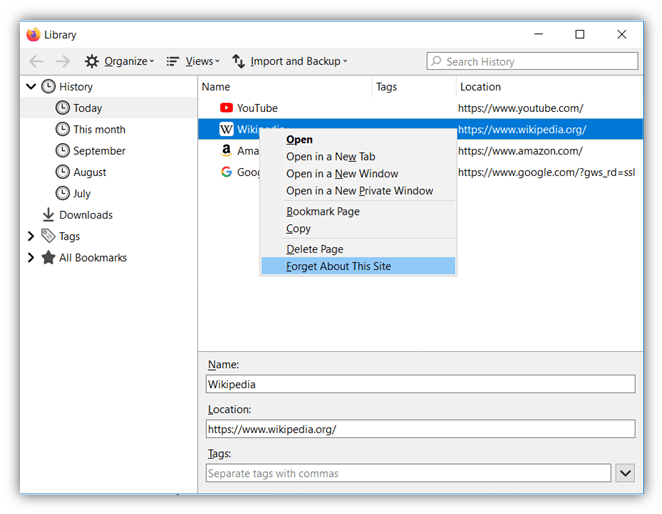Click the Forward arrow in the toolbar

(x=62, y=61)
